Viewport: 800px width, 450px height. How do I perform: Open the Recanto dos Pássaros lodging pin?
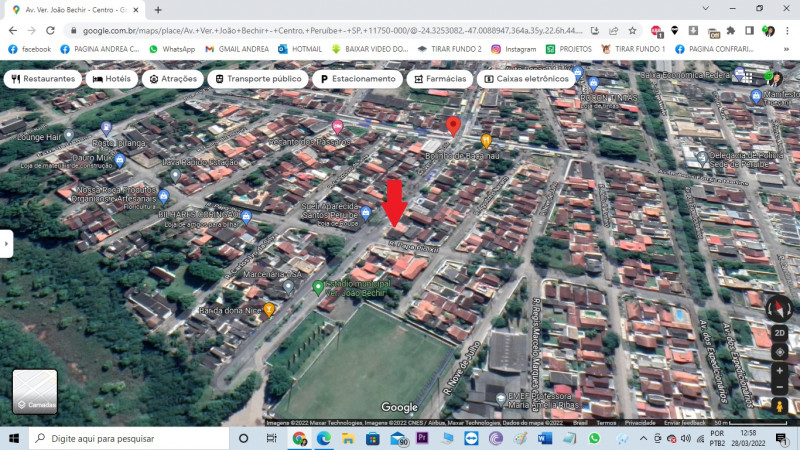pyautogui.click(x=337, y=127)
